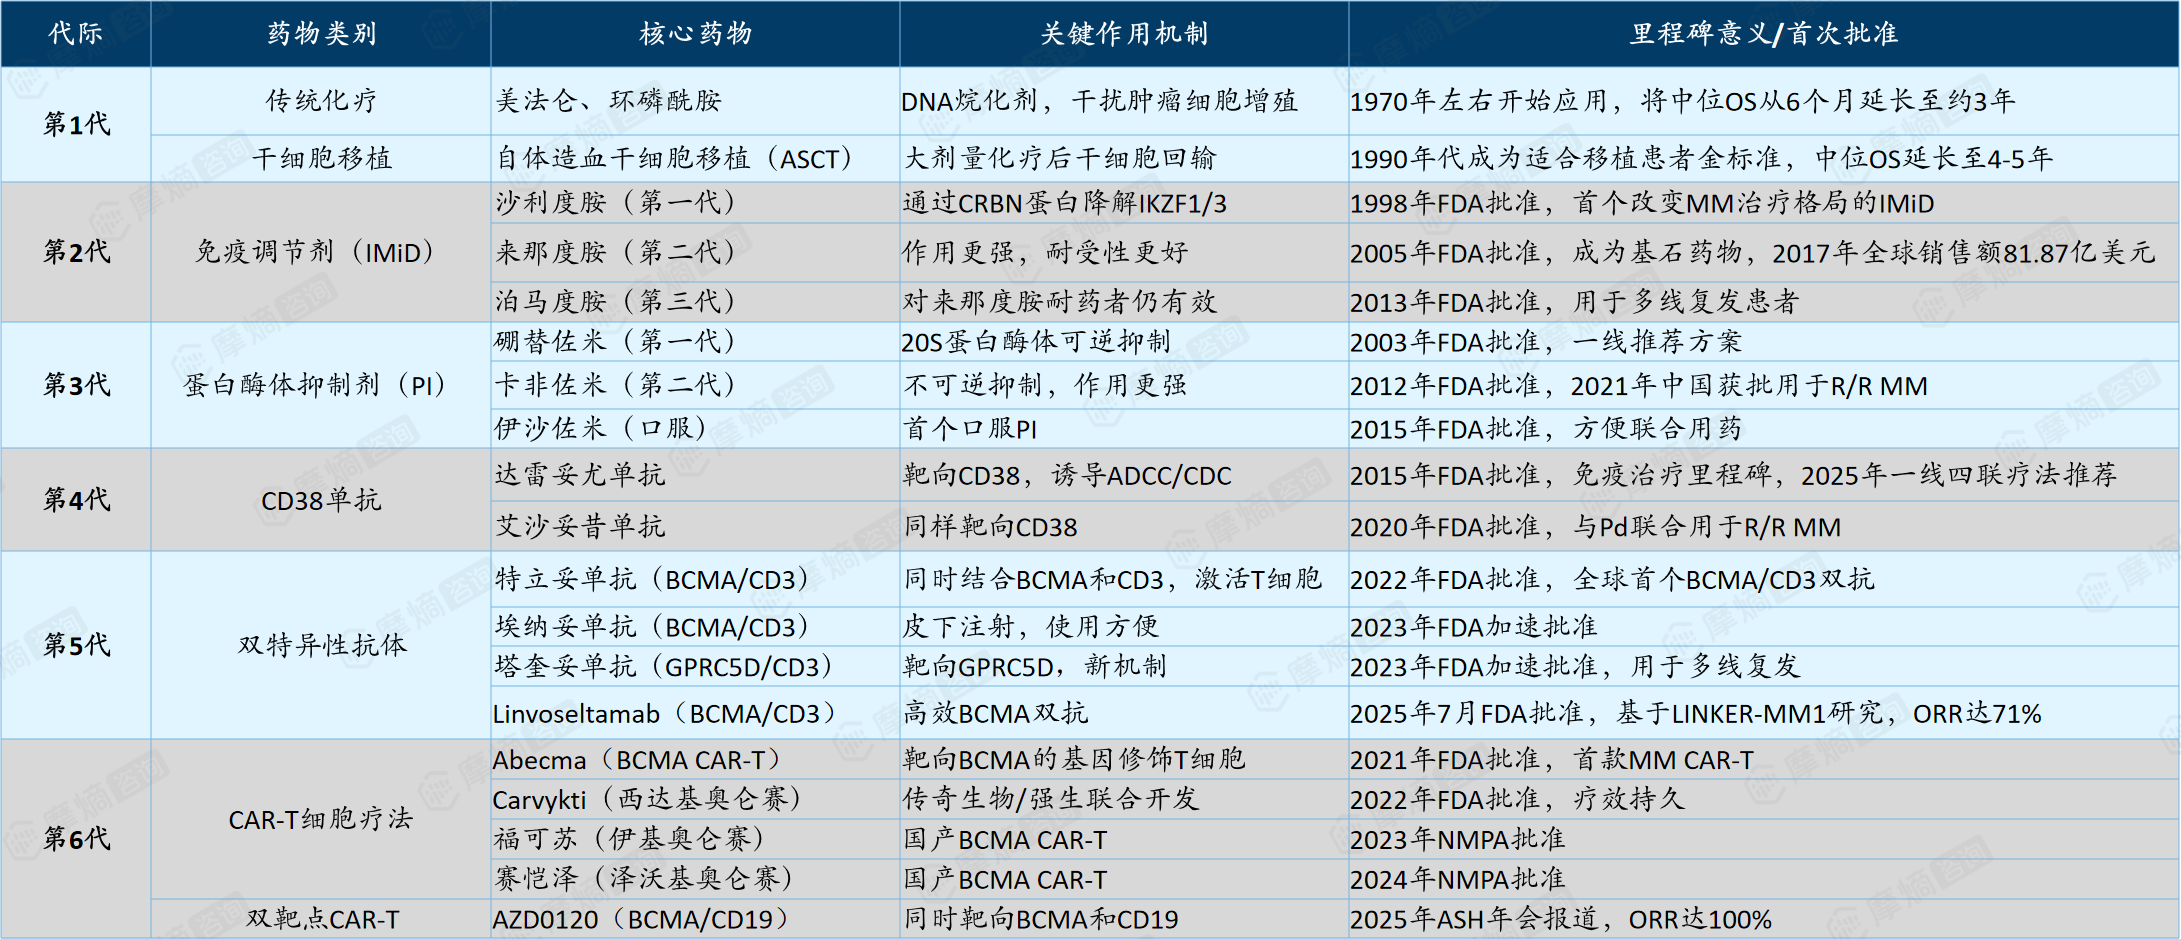Image resolution: width=2181 pixels, height=939 pixels.
Task: Click the CD38单抗 category cell
Action: 321,500
